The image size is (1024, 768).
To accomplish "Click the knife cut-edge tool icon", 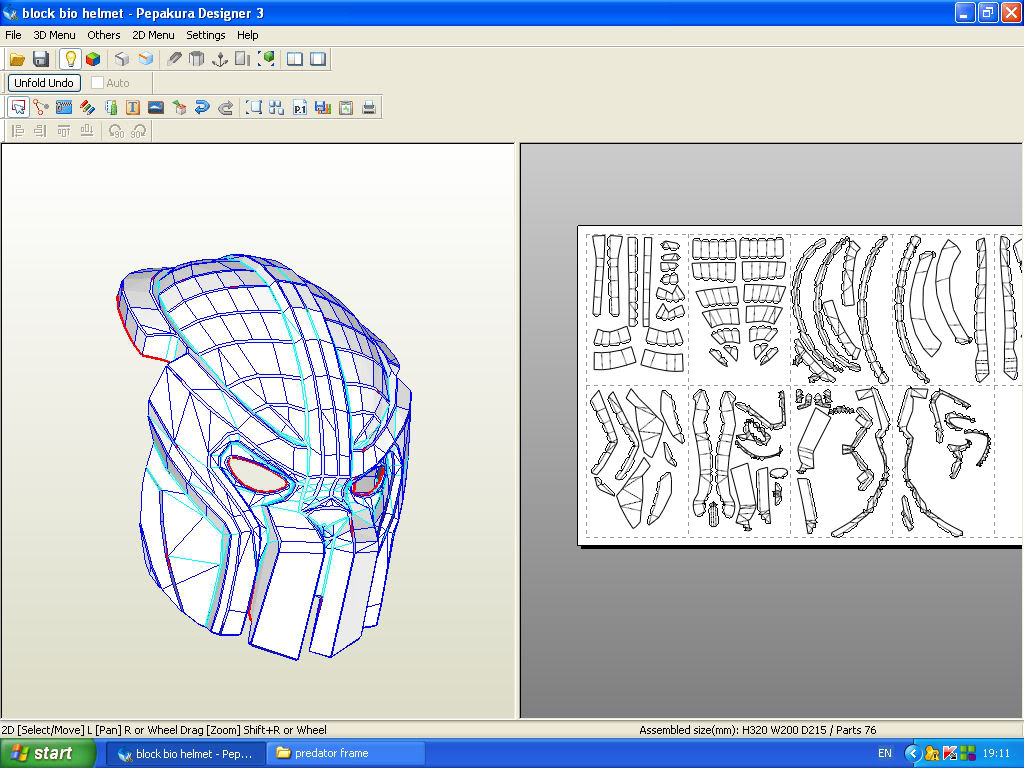I will coord(174,59).
